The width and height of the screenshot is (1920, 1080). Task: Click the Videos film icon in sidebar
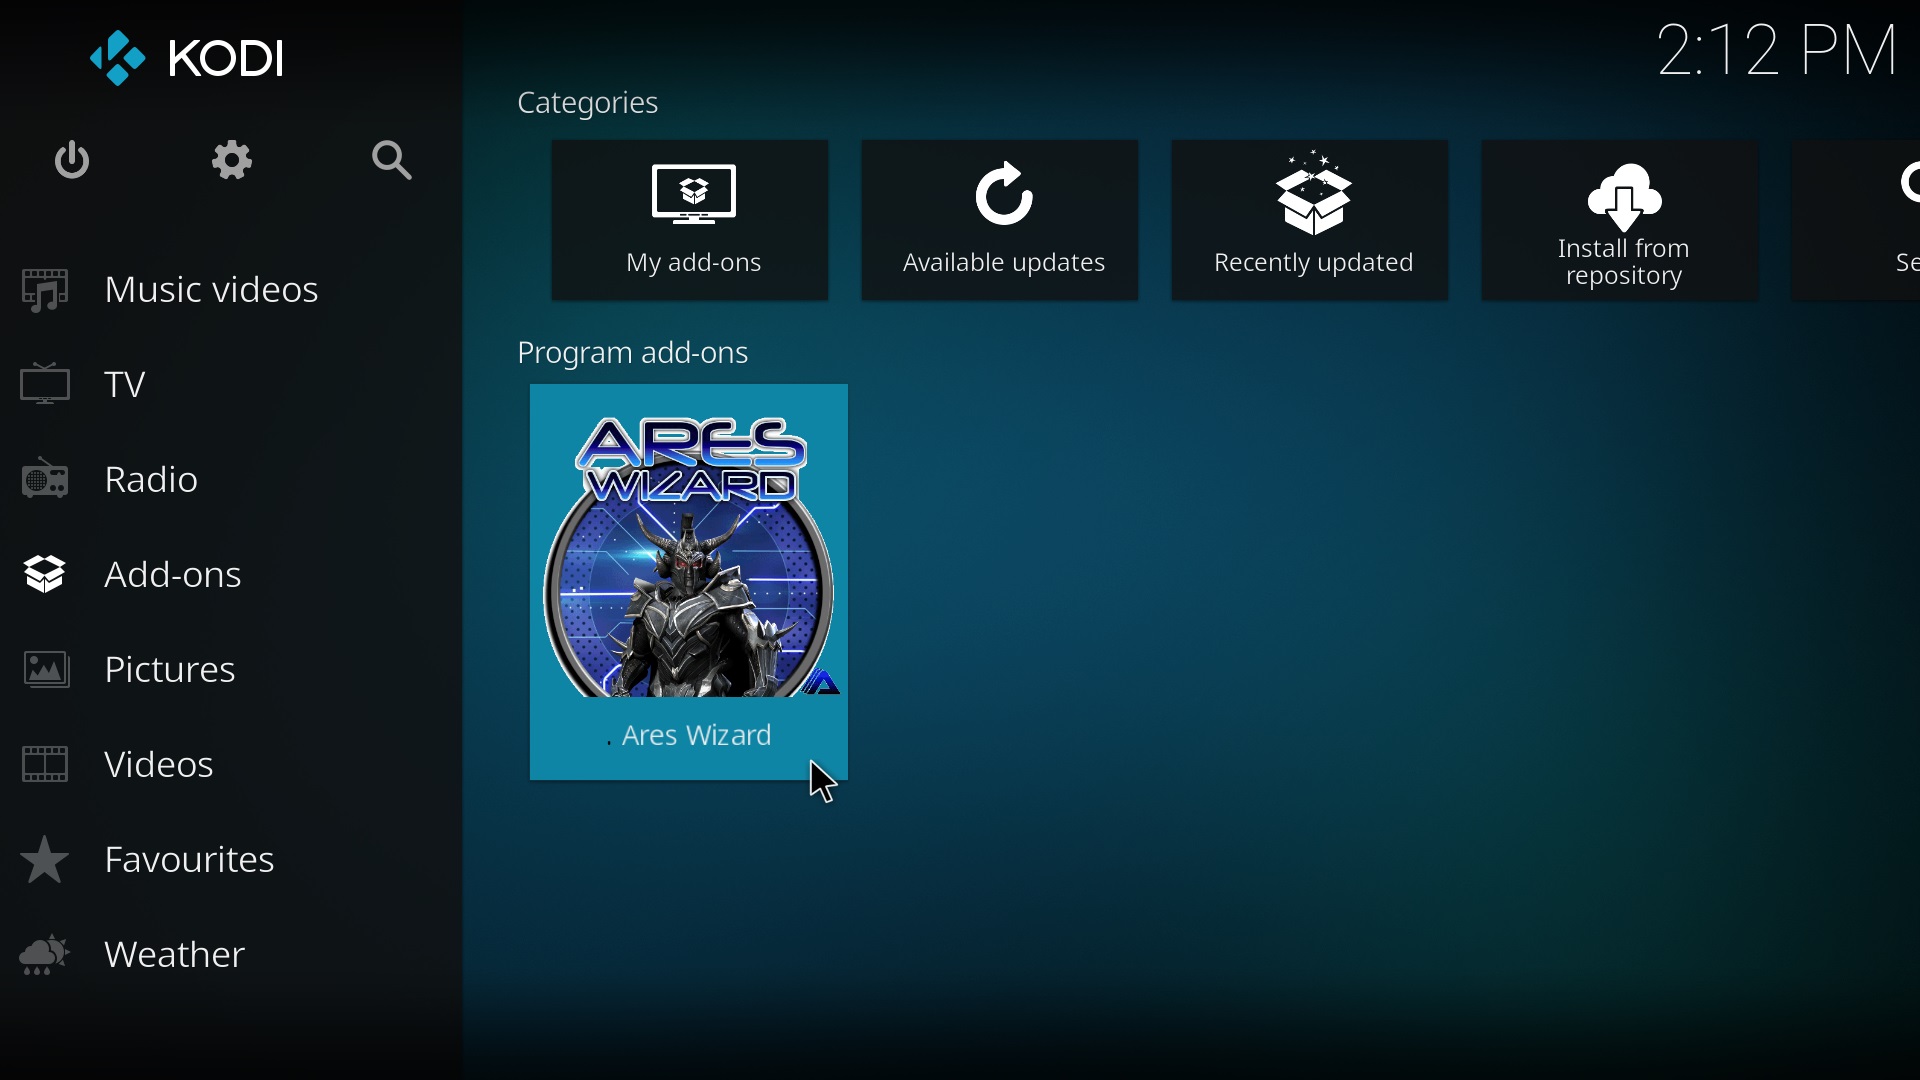coord(46,765)
